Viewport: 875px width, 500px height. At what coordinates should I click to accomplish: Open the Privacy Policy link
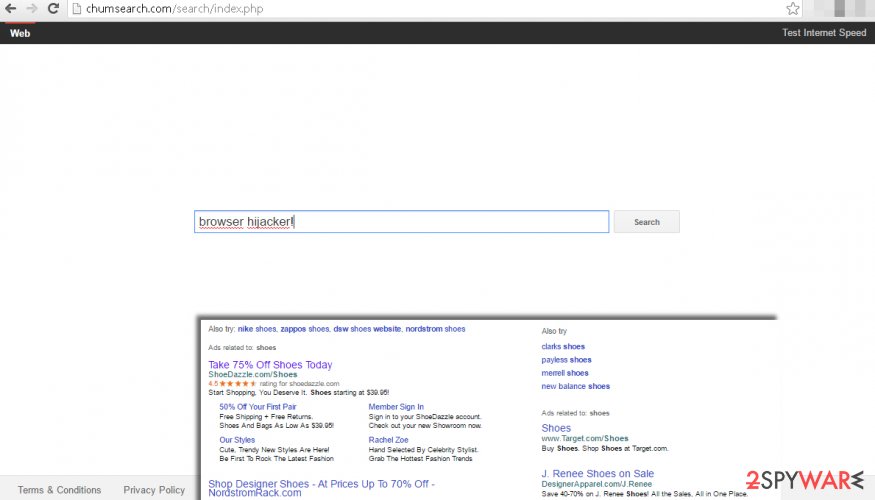point(154,490)
